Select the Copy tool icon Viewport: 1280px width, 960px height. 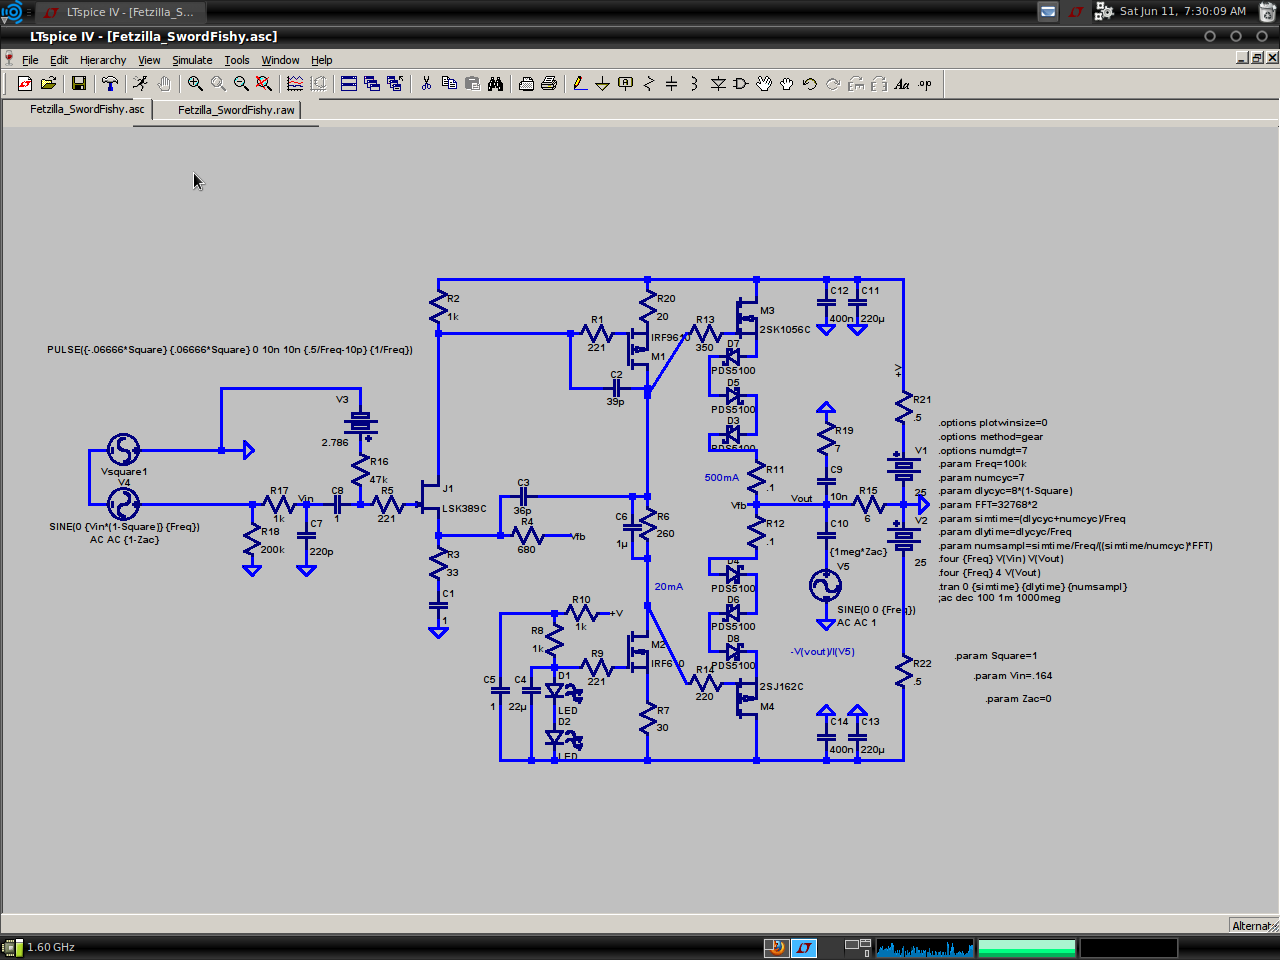pyautogui.click(x=449, y=84)
